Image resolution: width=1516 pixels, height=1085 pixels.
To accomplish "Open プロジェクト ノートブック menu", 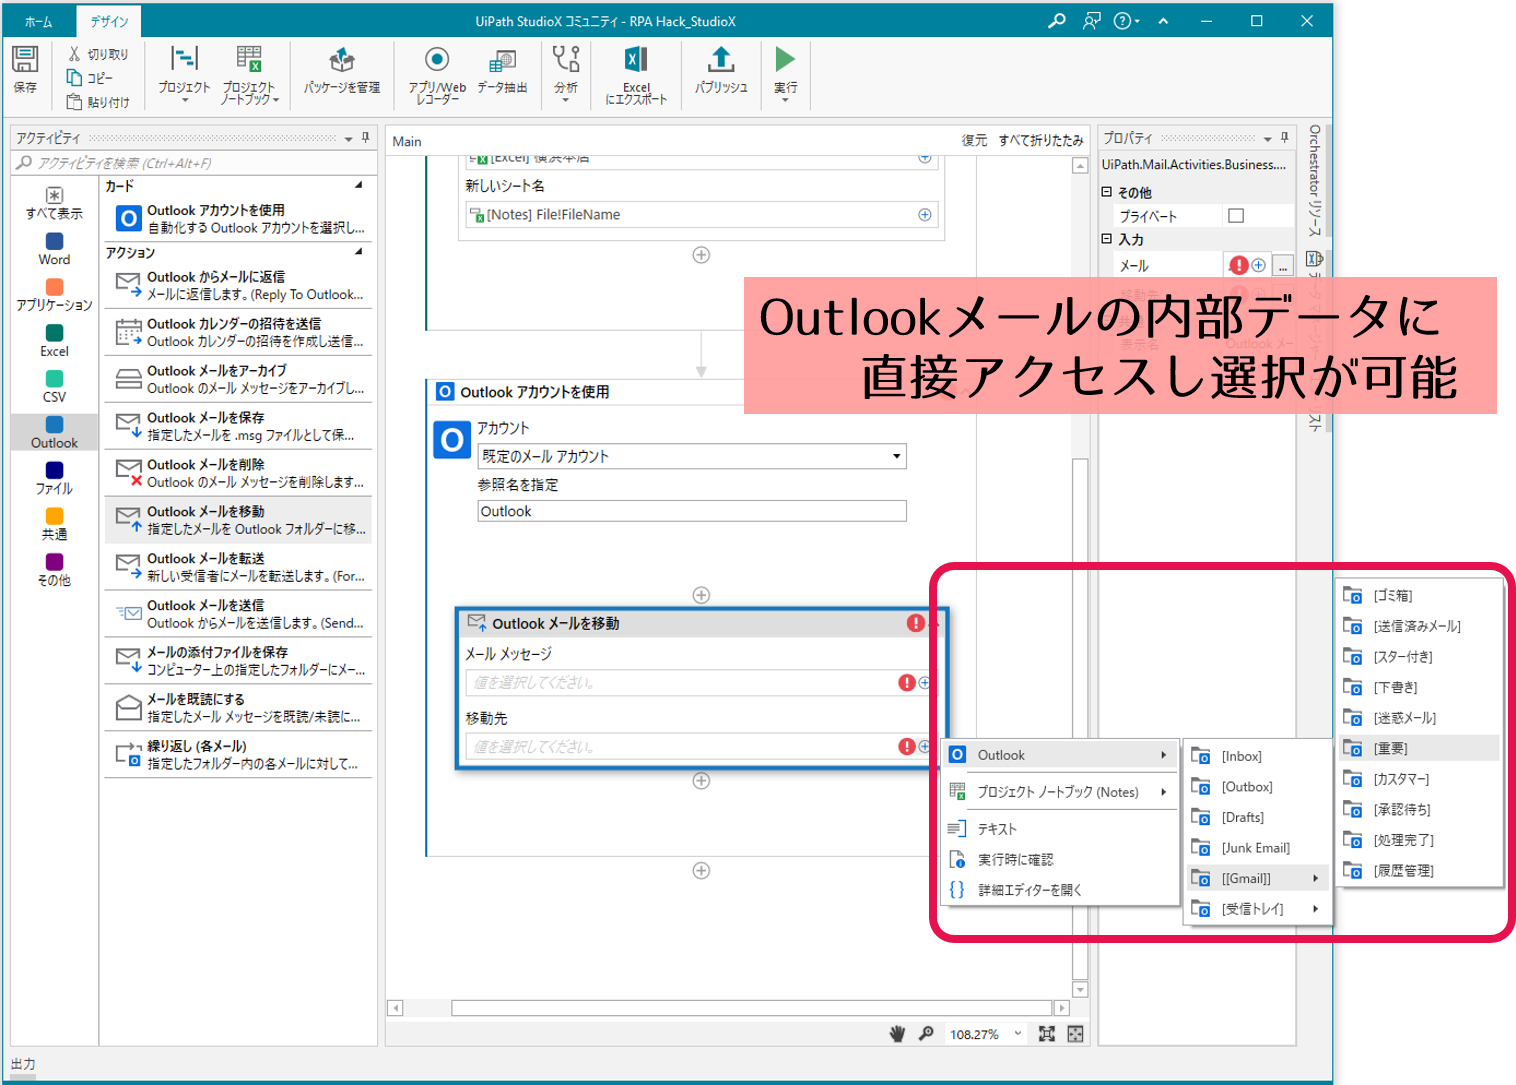I will [249, 74].
